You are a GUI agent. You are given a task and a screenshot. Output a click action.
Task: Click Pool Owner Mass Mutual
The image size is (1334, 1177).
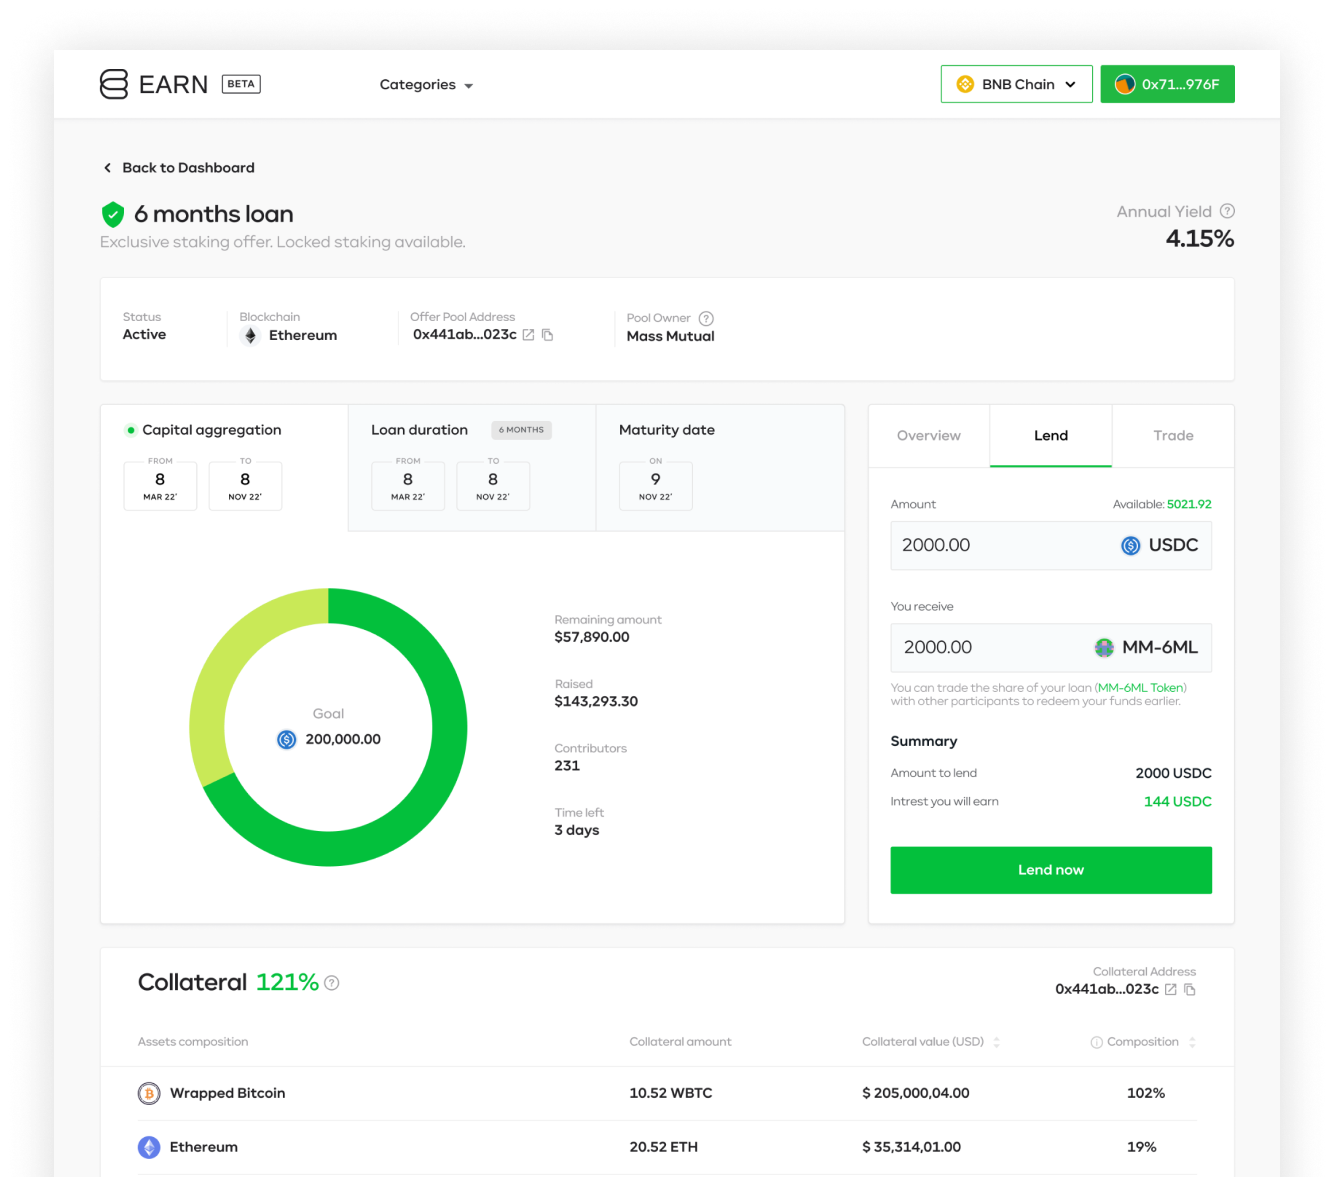click(x=671, y=336)
